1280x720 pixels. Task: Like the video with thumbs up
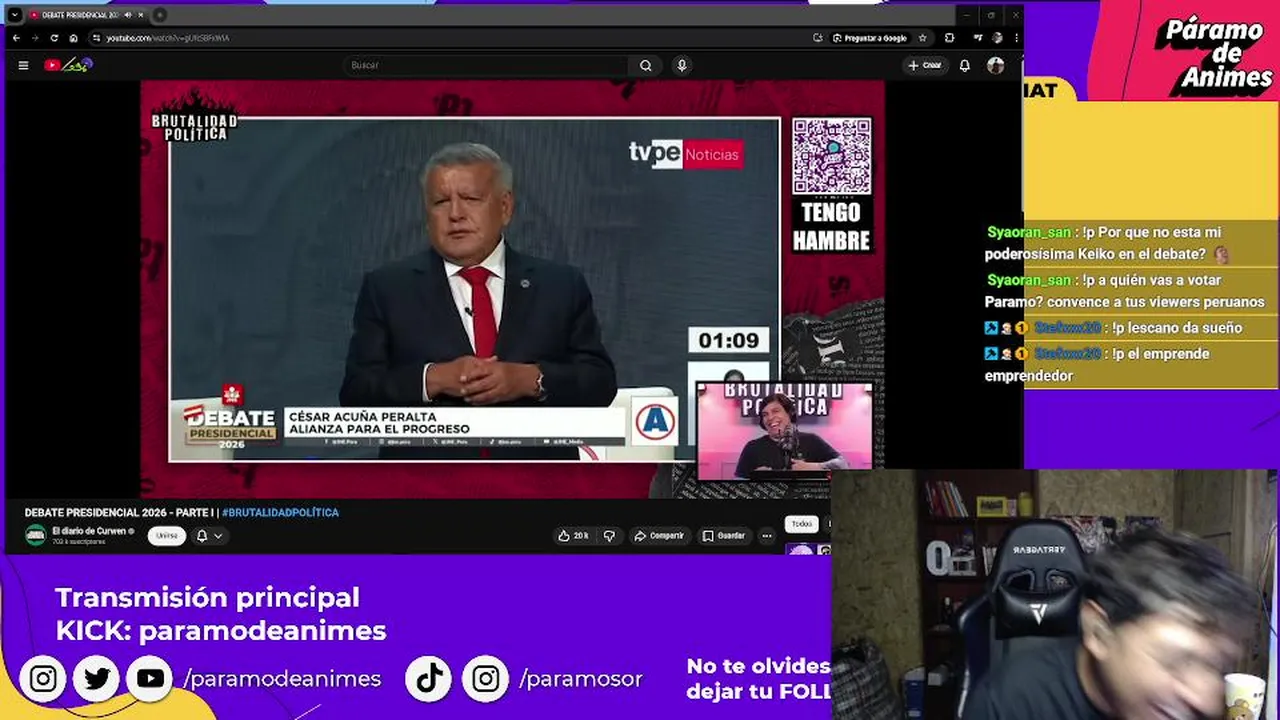(574, 536)
